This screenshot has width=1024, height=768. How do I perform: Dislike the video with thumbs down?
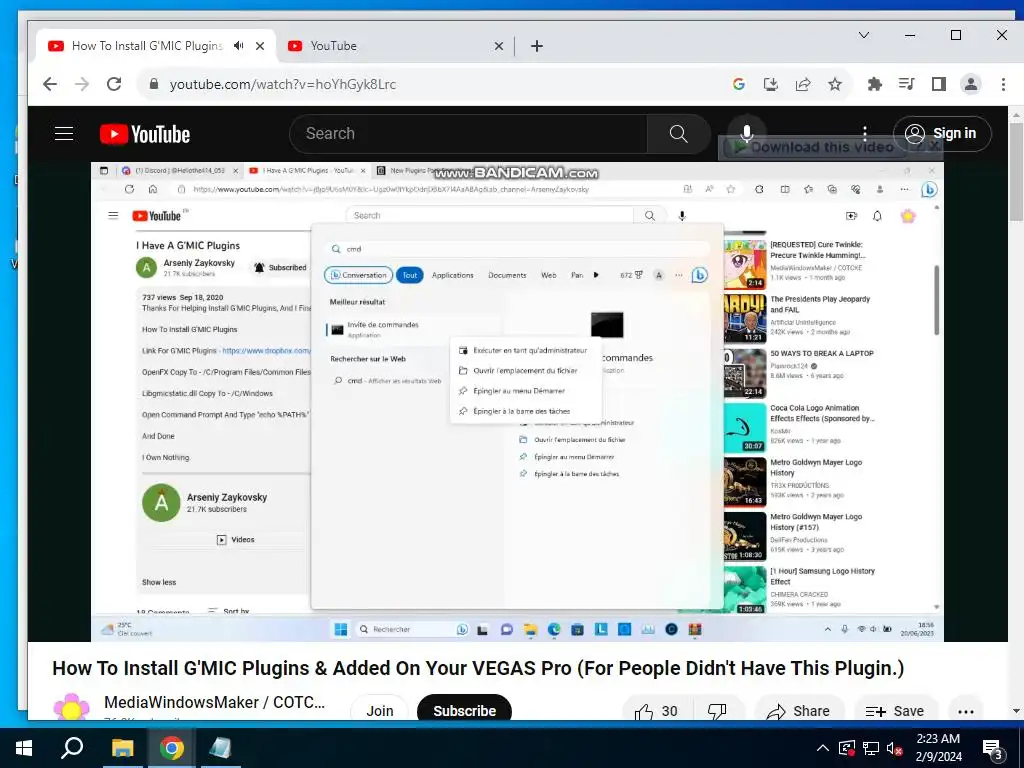[x=717, y=711]
